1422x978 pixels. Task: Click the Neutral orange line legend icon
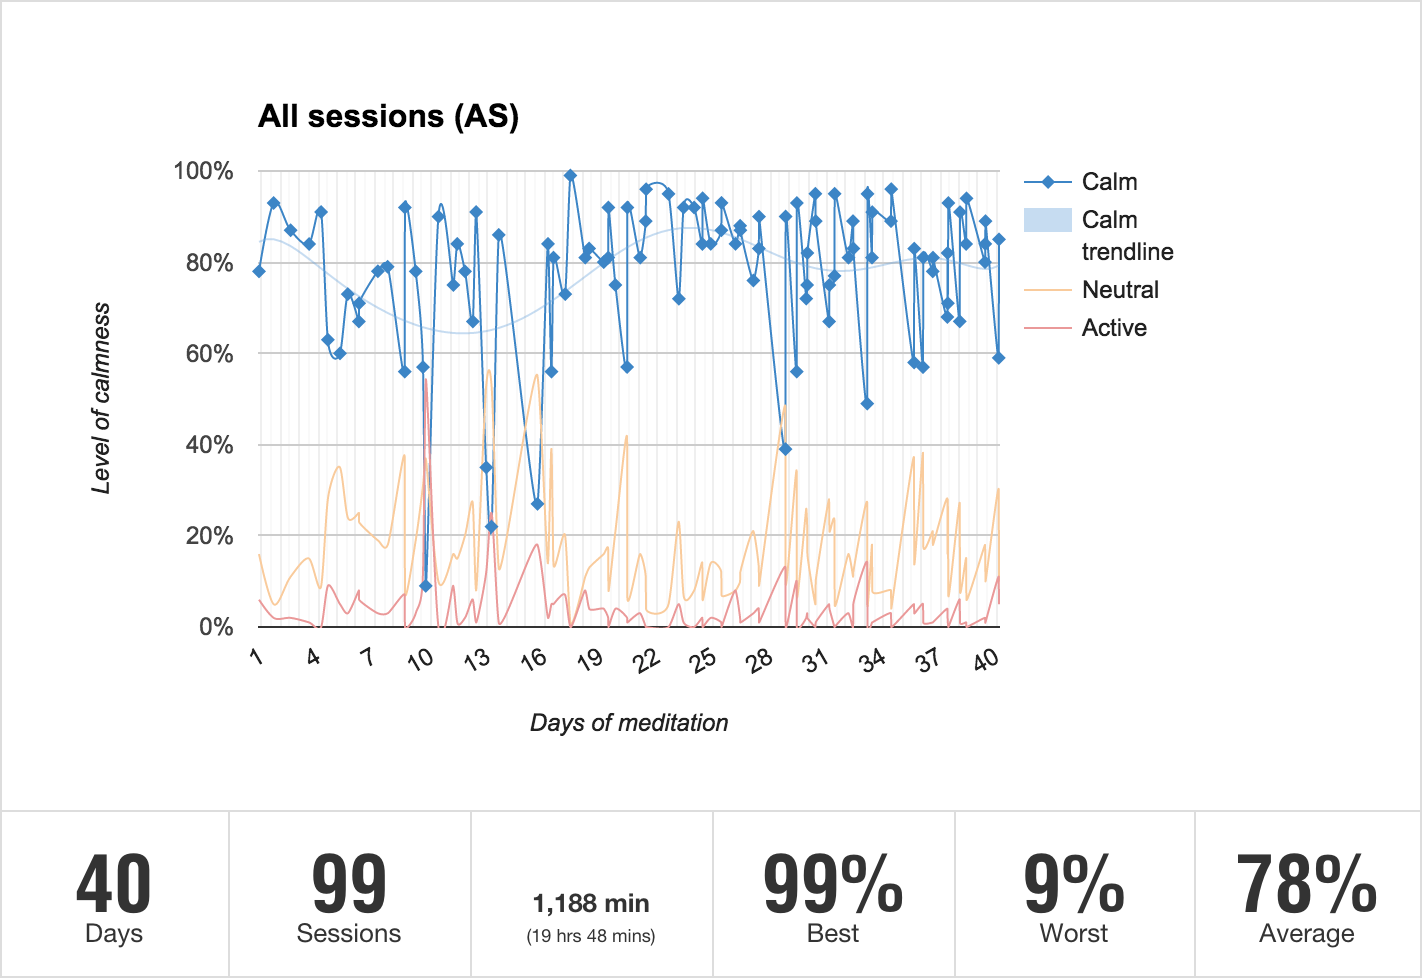point(1048,290)
